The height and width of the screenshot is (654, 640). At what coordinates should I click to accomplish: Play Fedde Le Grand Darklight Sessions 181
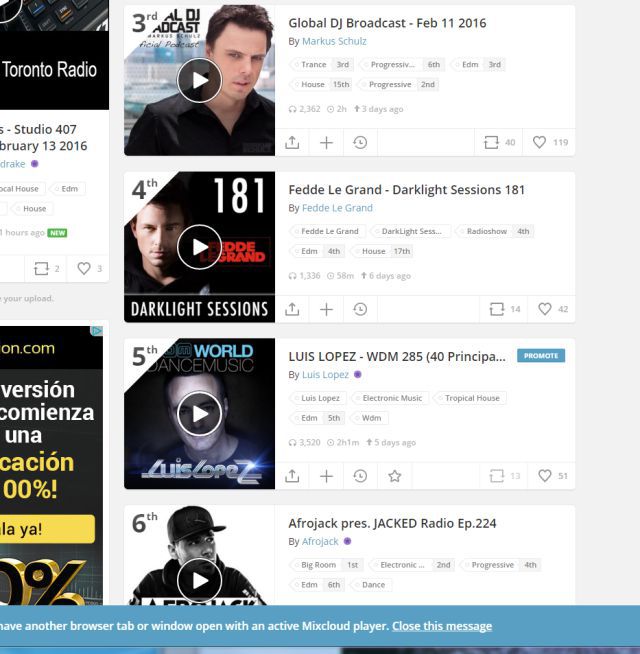tap(199, 247)
